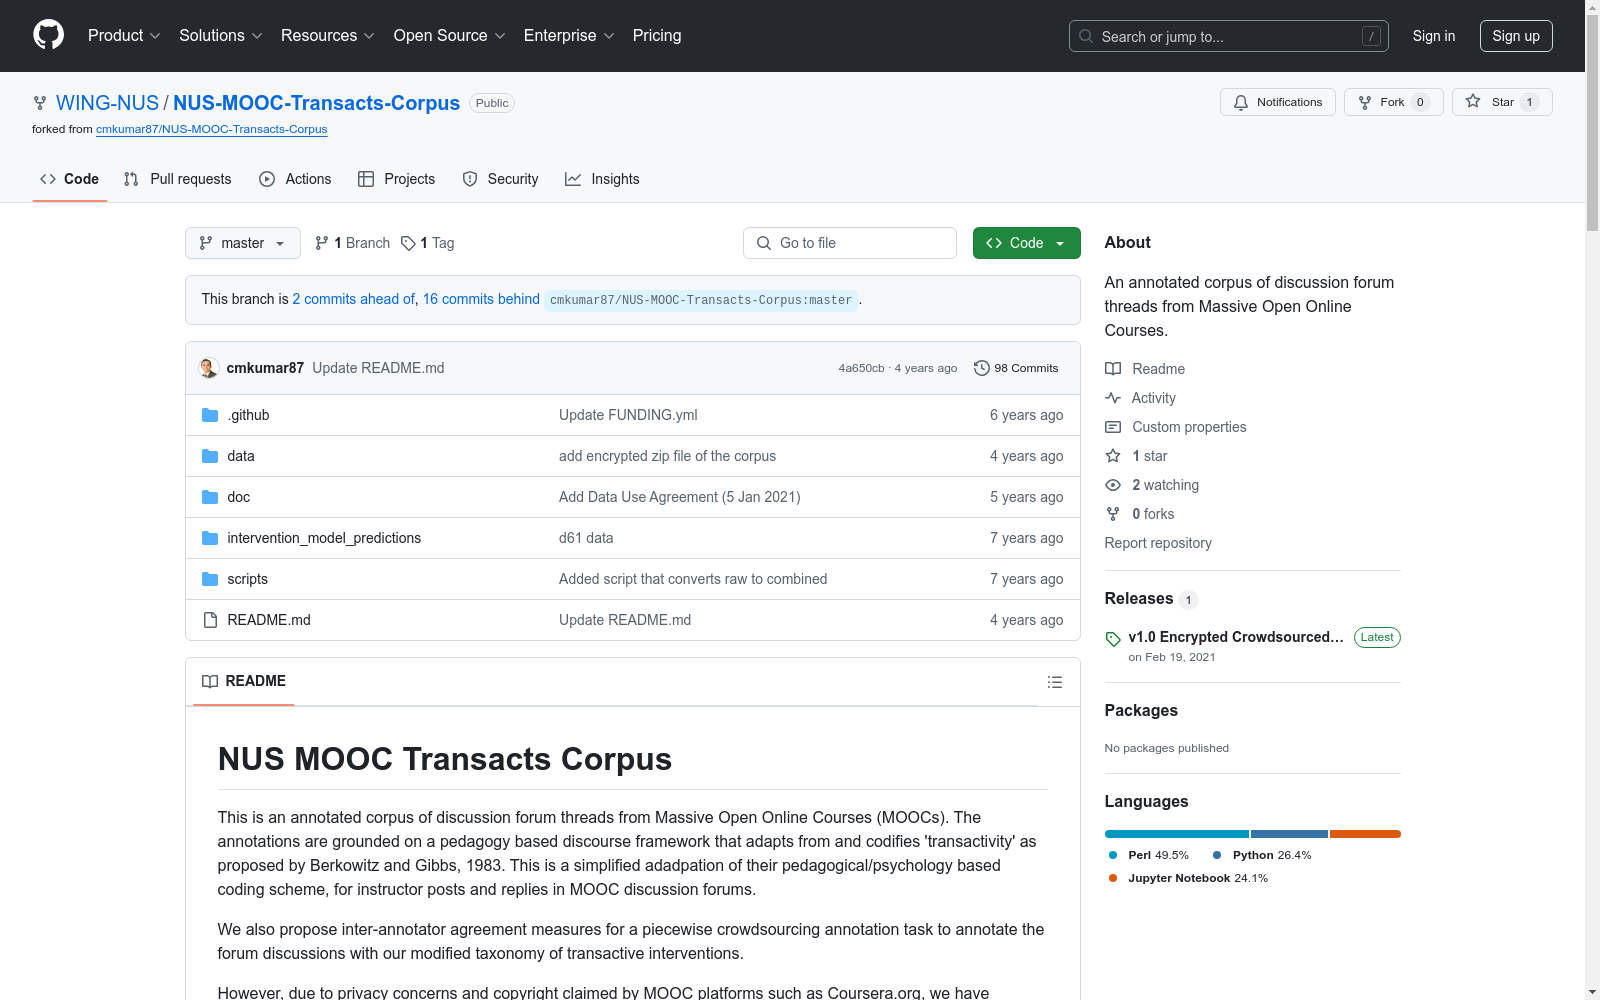Screen dimensions: 1600x1000
Task: Click the Jupyter Notebook segment of language bar
Action: (1365, 834)
